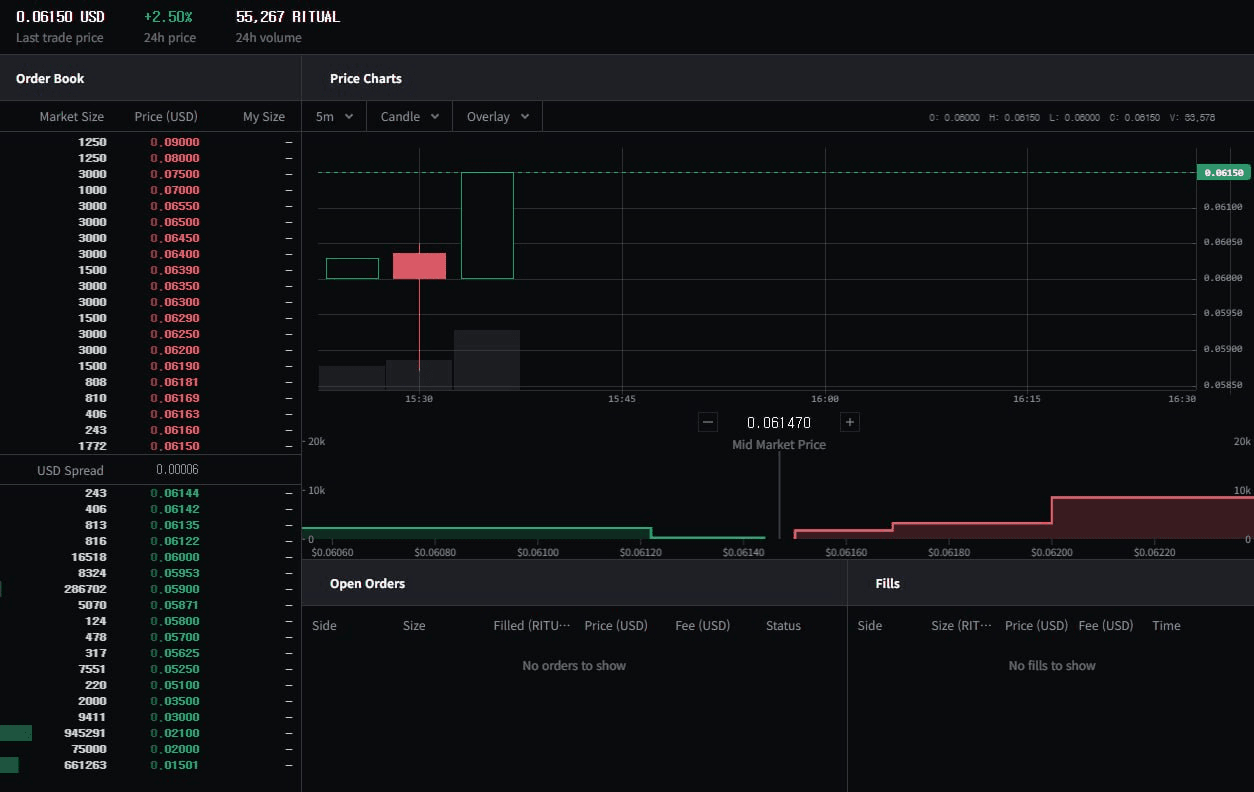
Task: Click the USD Spread value 0.00006
Action: [177, 470]
